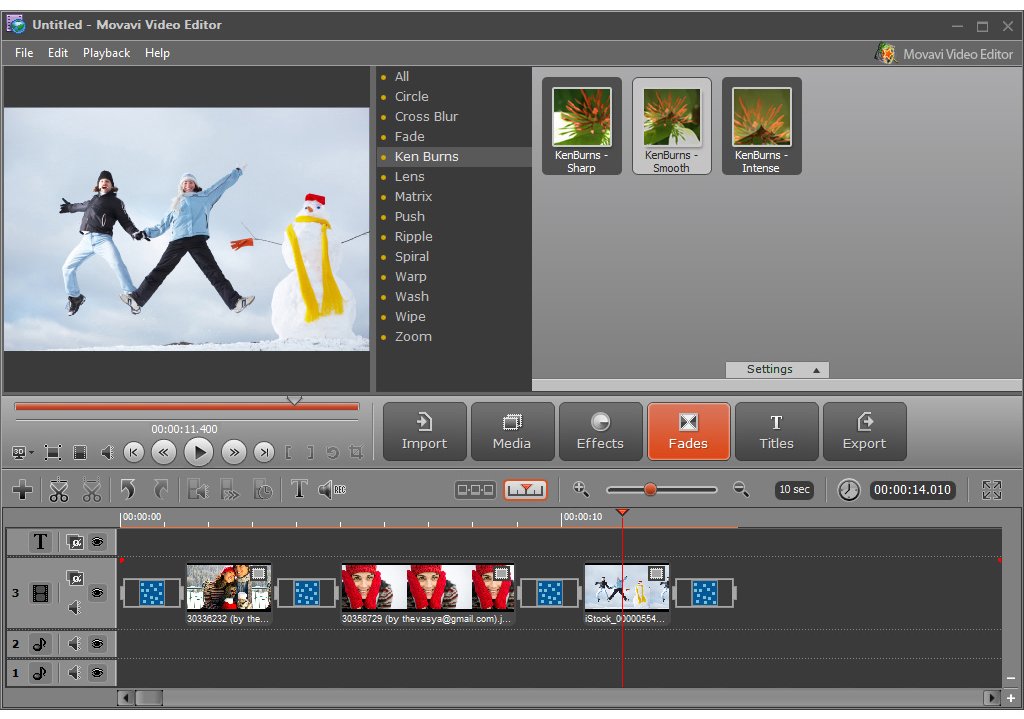Select the KenBurns - Intense thumbnail

point(761,126)
